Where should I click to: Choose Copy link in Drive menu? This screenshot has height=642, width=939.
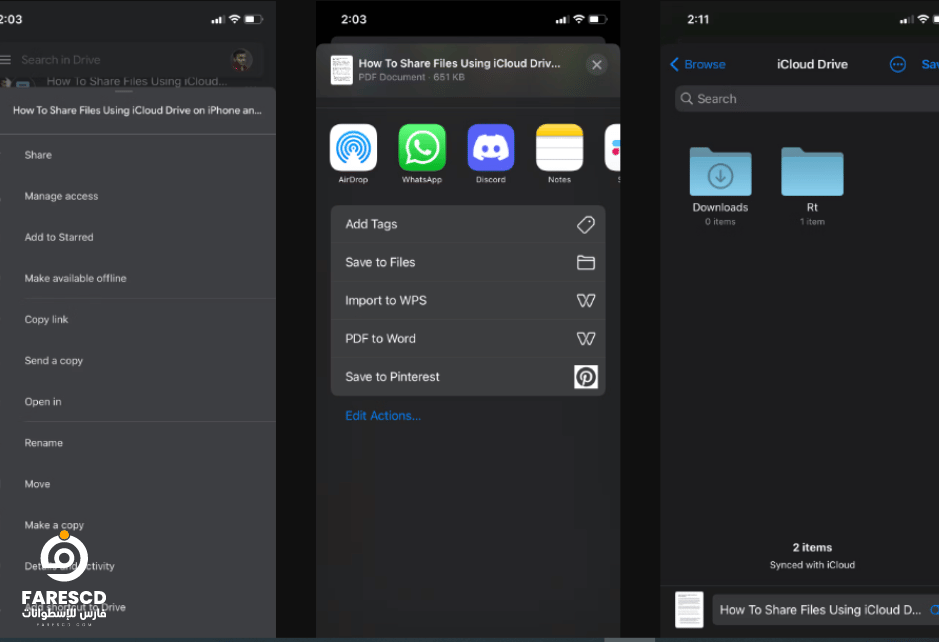pos(138,320)
